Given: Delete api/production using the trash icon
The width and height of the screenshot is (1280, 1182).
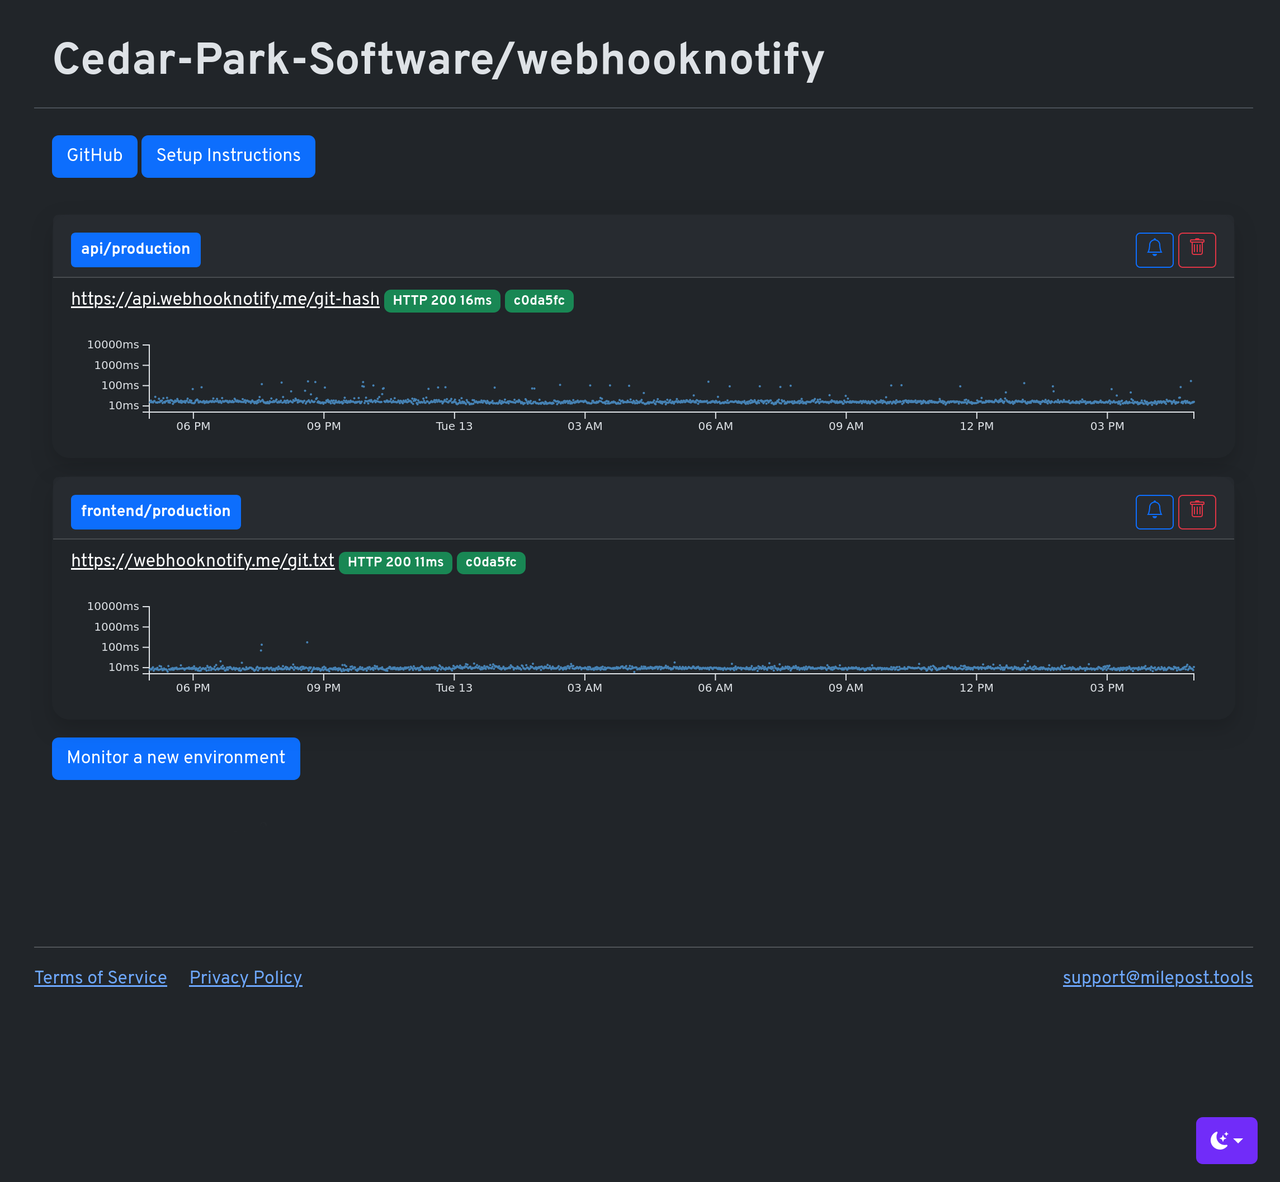Looking at the screenshot, I should click(x=1197, y=249).
